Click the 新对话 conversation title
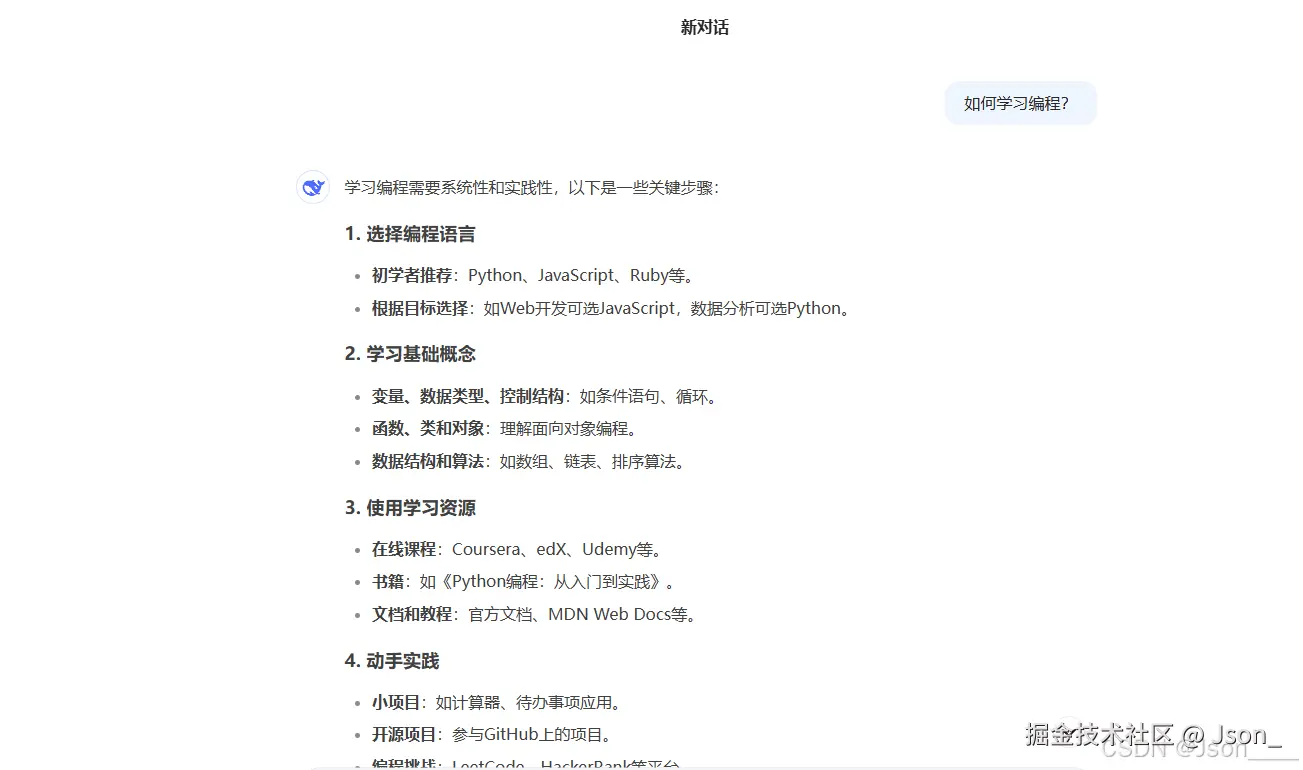1303x770 pixels. (x=705, y=28)
